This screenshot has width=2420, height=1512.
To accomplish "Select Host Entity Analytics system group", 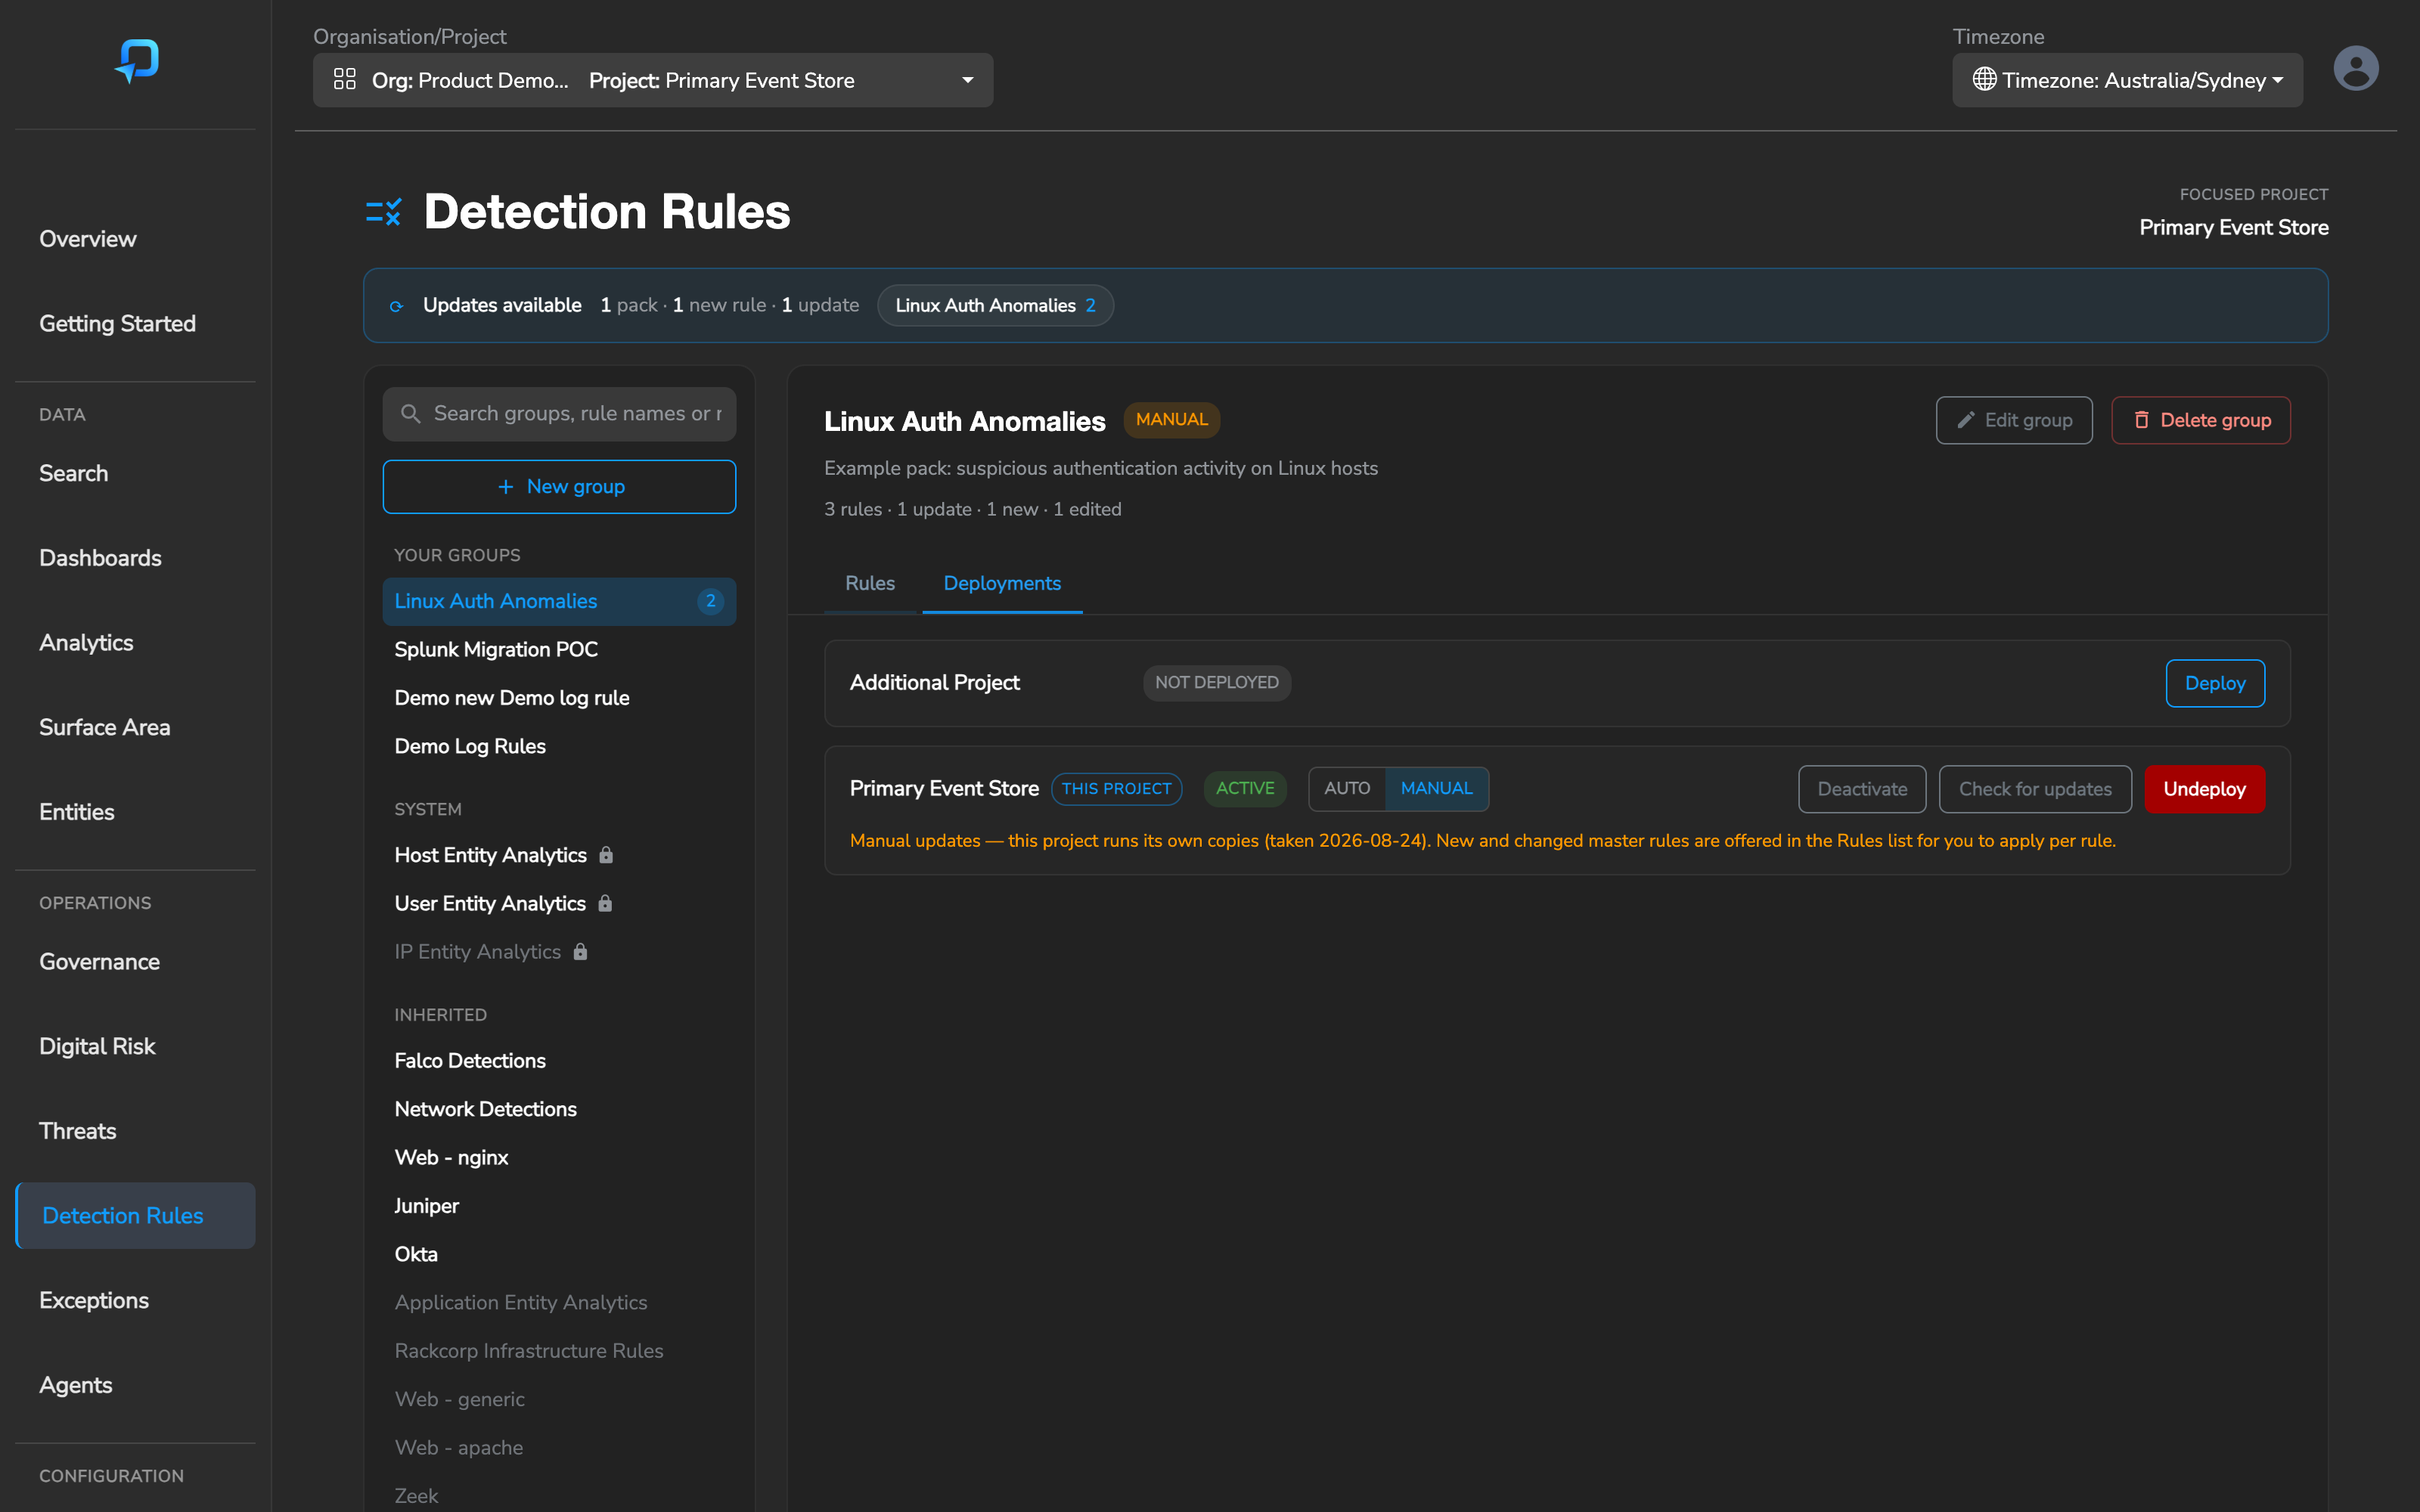I will click(x=559, y=855).
